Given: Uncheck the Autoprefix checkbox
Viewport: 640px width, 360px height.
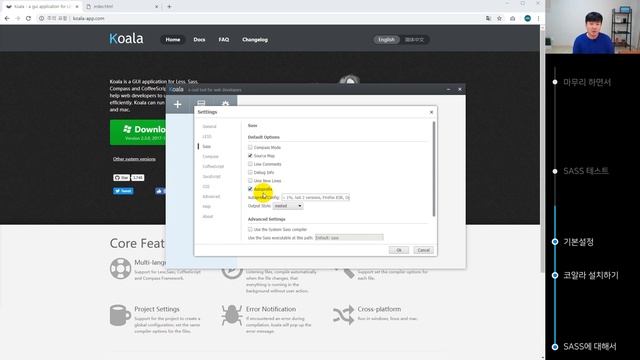Looking at the screenshot, I should (x=250, y=189).
